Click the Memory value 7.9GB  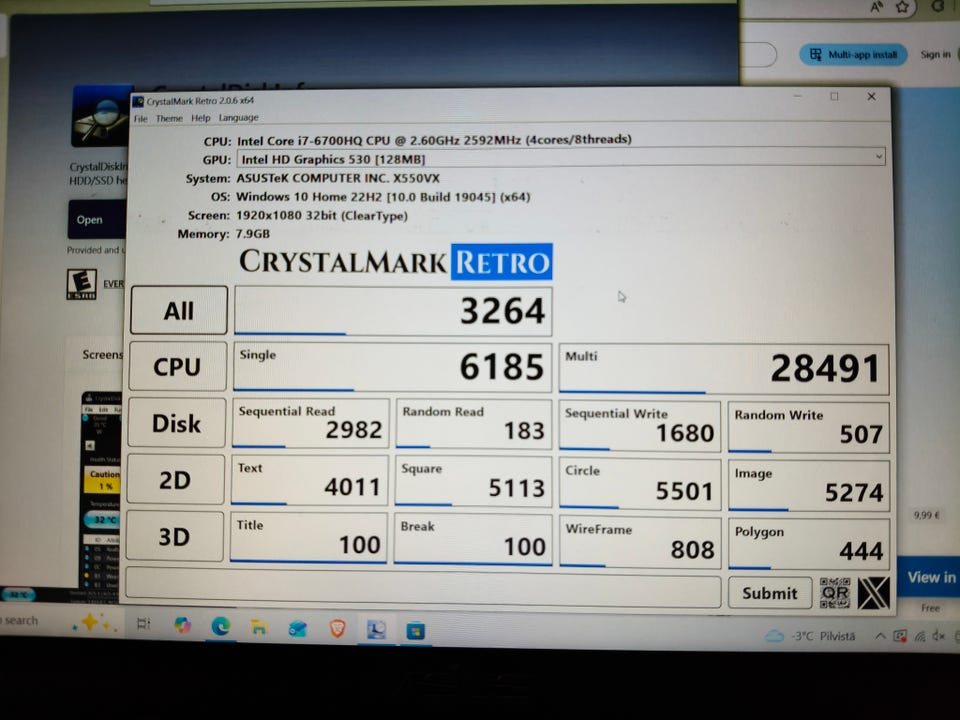coord(253,234)
